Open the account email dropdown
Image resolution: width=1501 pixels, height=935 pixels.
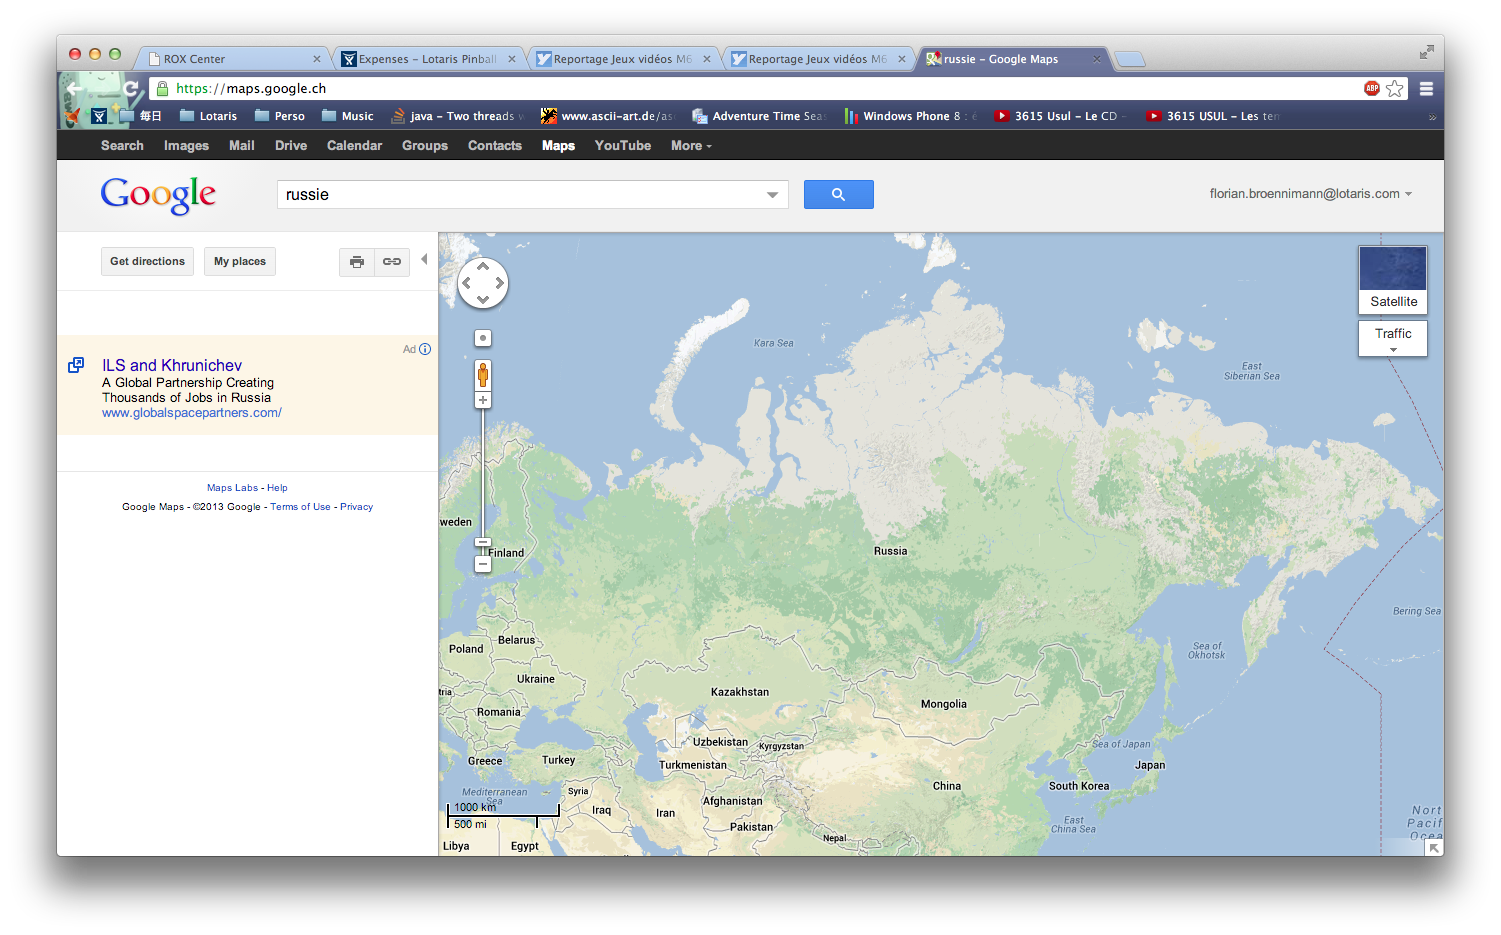[x=1310, y=194]
